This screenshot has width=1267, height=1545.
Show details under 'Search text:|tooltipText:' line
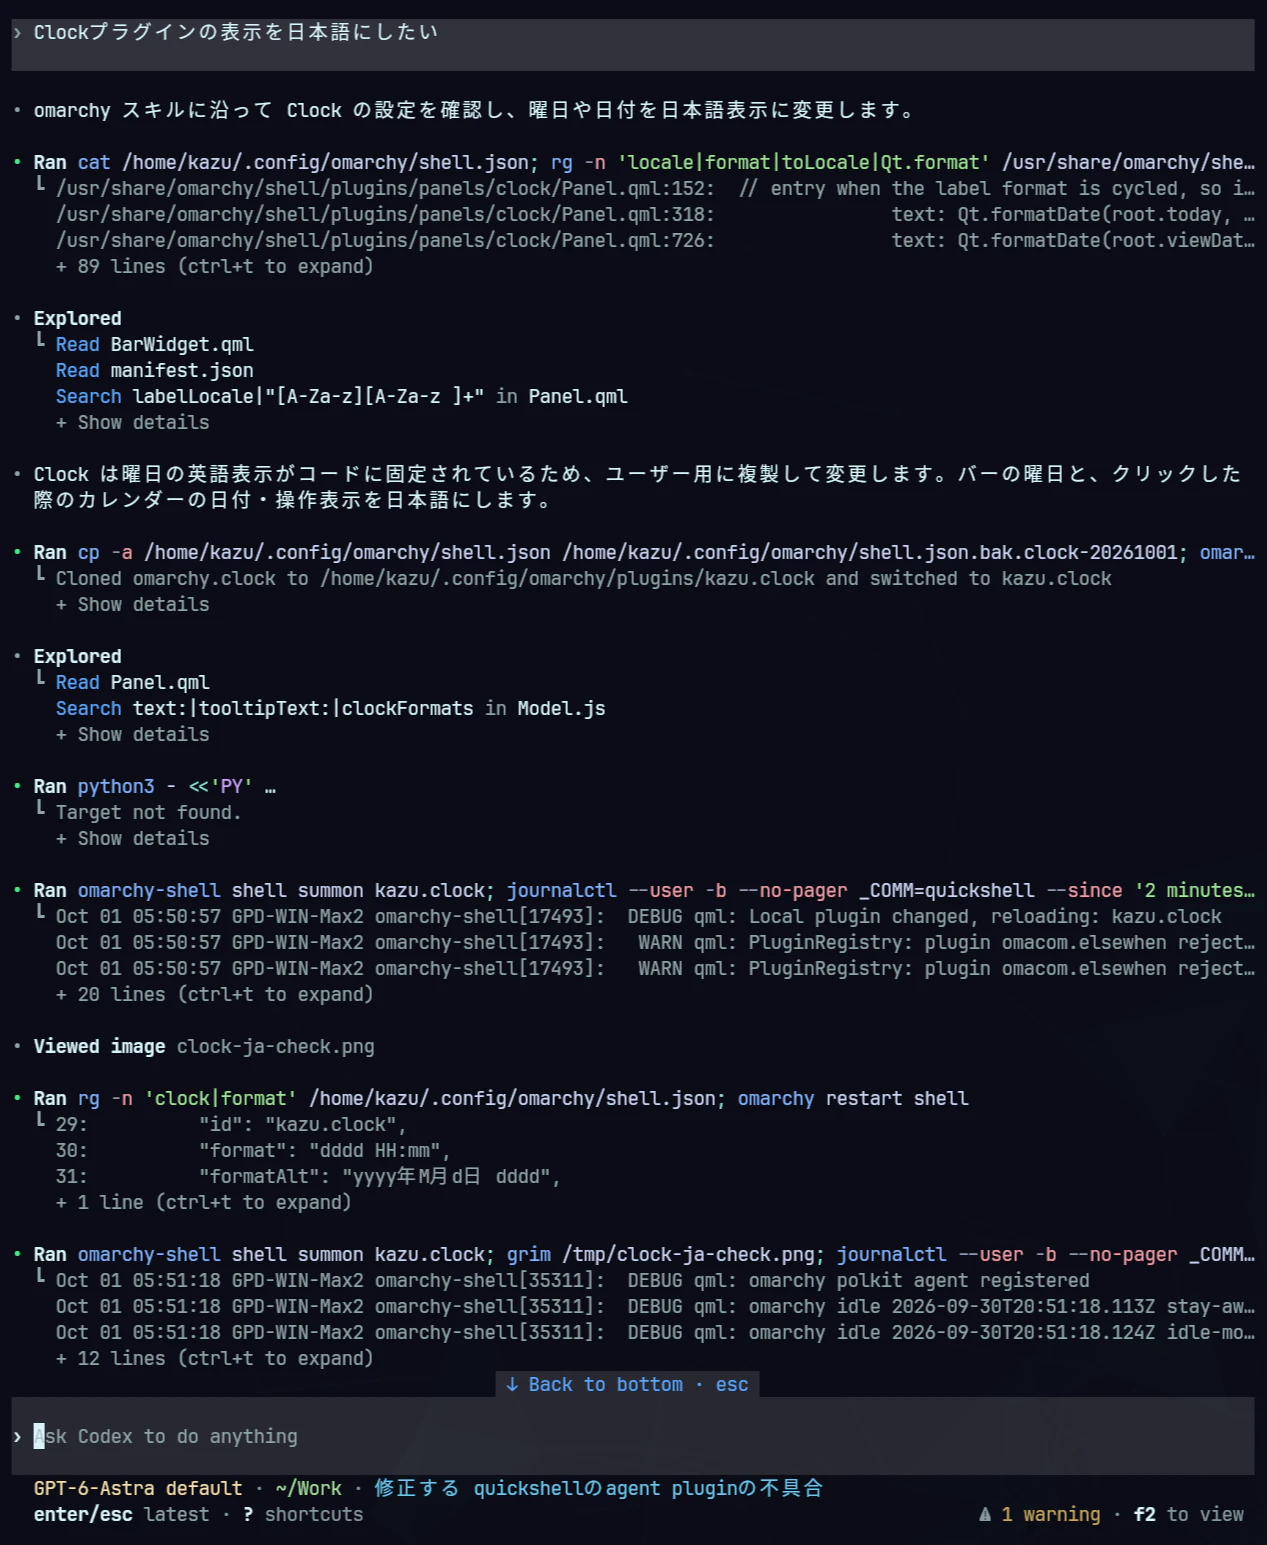tap(132, 734)
